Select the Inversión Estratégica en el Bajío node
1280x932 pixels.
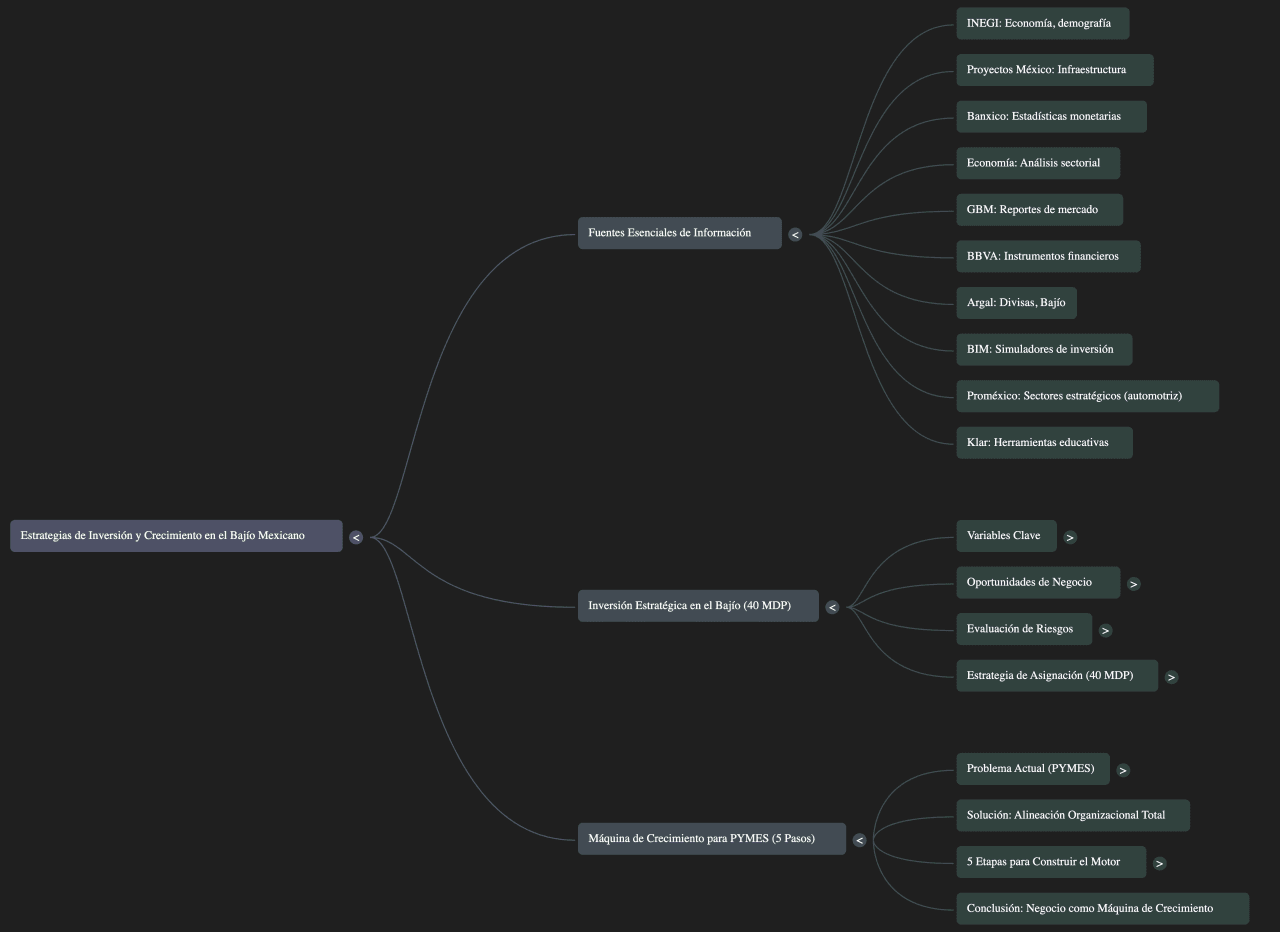click(698, 606)
